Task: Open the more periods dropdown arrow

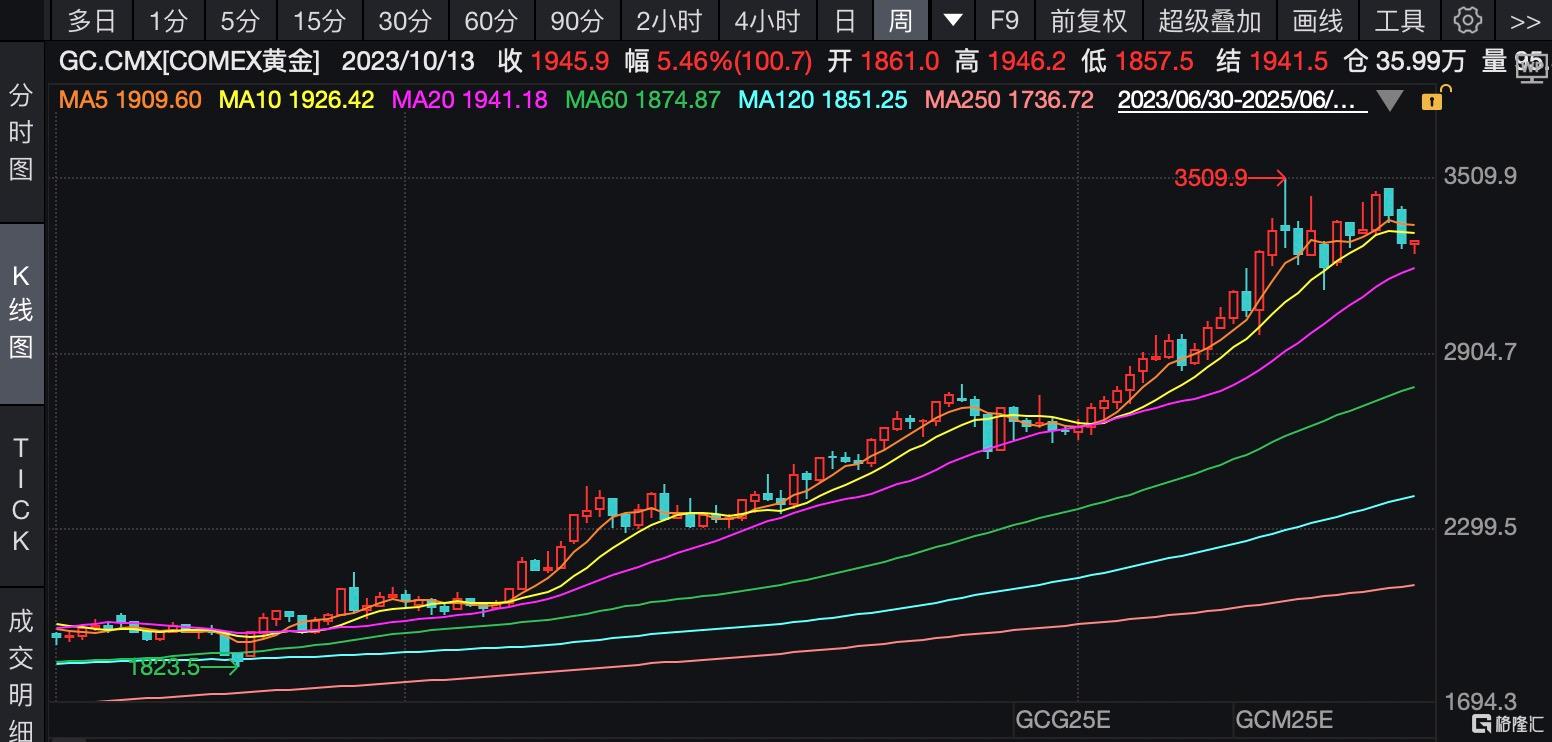Action: (x=954, y=20)
